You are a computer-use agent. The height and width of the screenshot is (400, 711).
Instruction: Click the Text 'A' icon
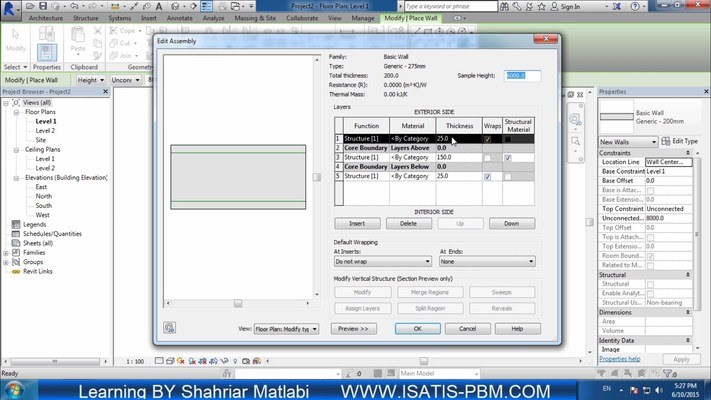pos(159,6)
